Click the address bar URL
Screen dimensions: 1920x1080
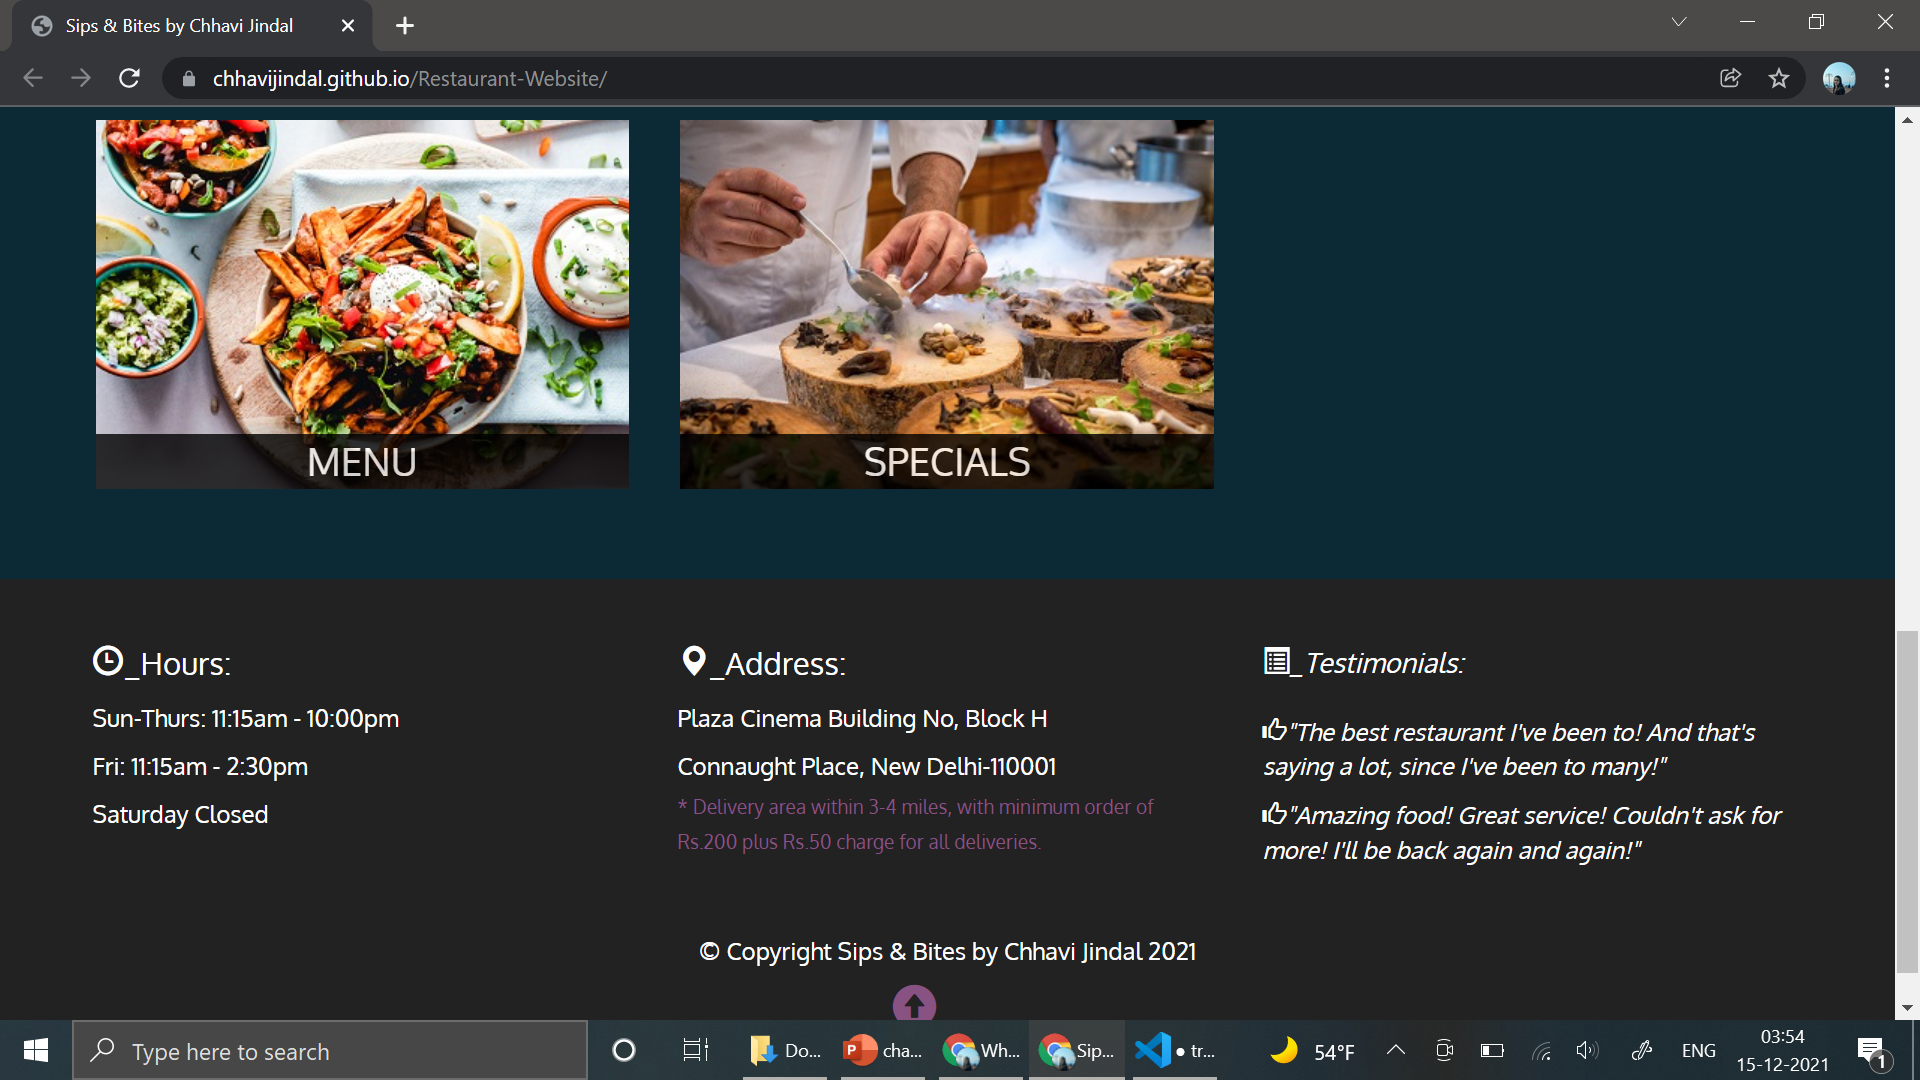pos(410,79)
